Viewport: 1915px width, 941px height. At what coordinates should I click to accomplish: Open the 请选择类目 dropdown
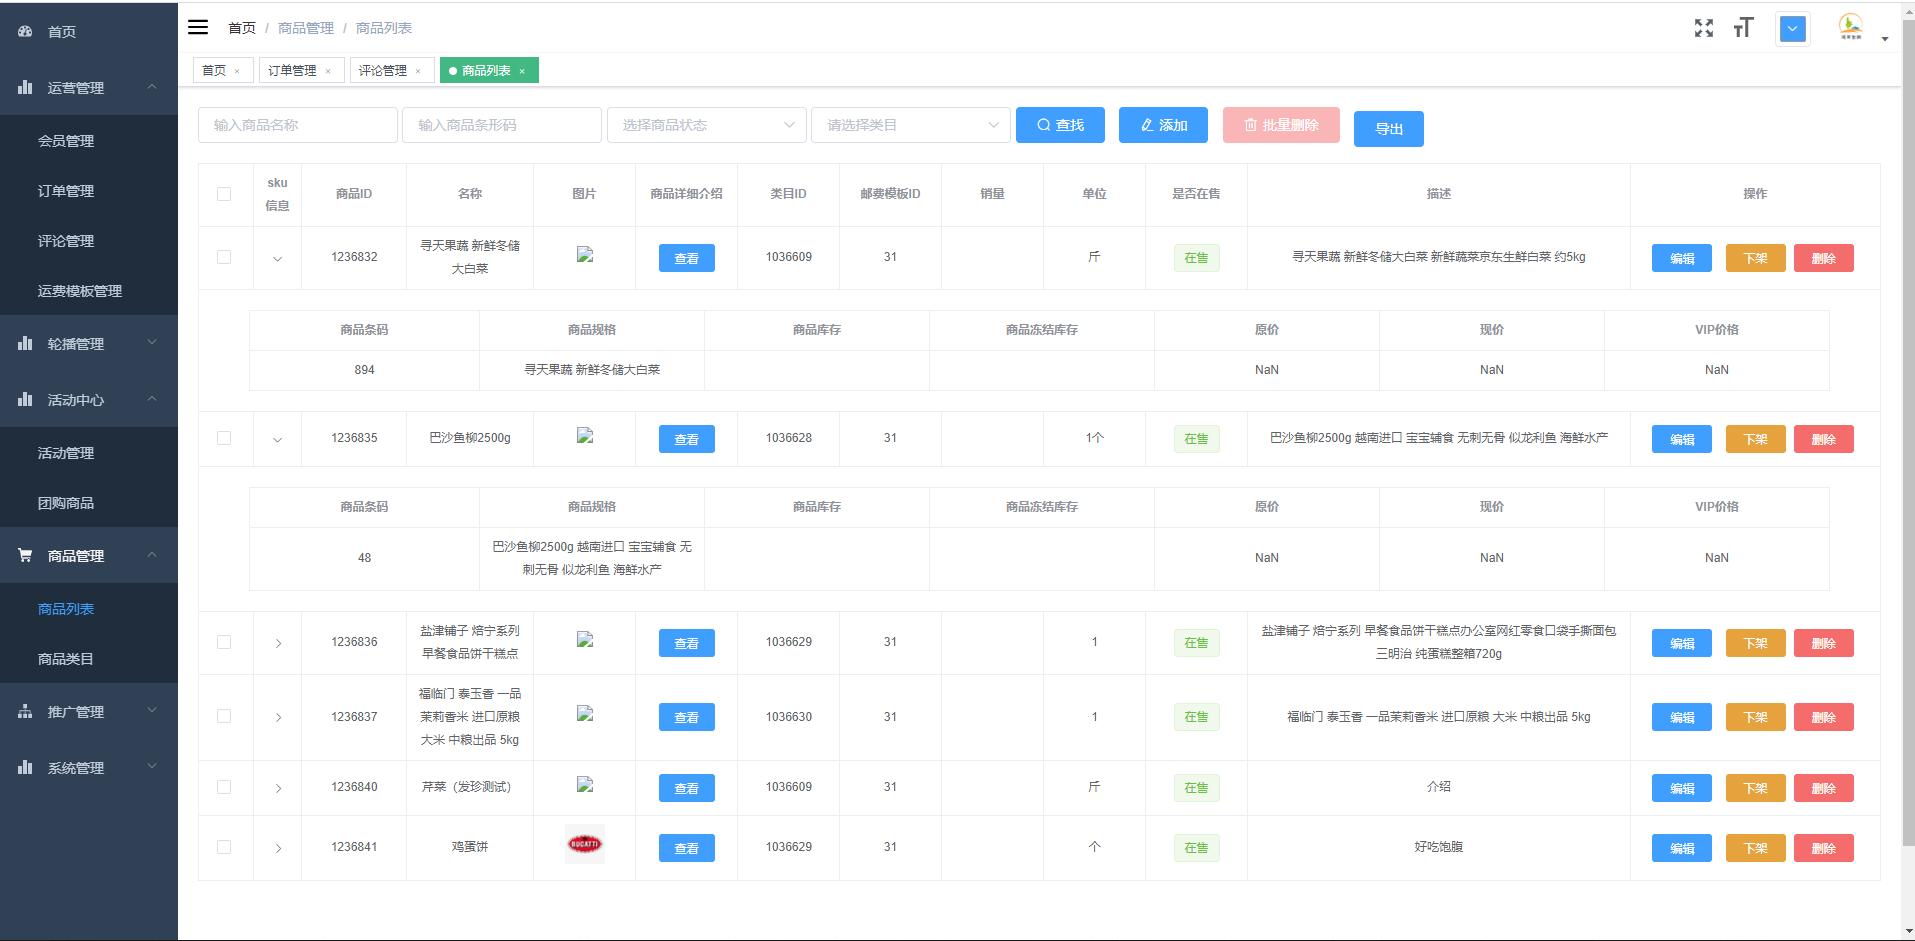911,125
